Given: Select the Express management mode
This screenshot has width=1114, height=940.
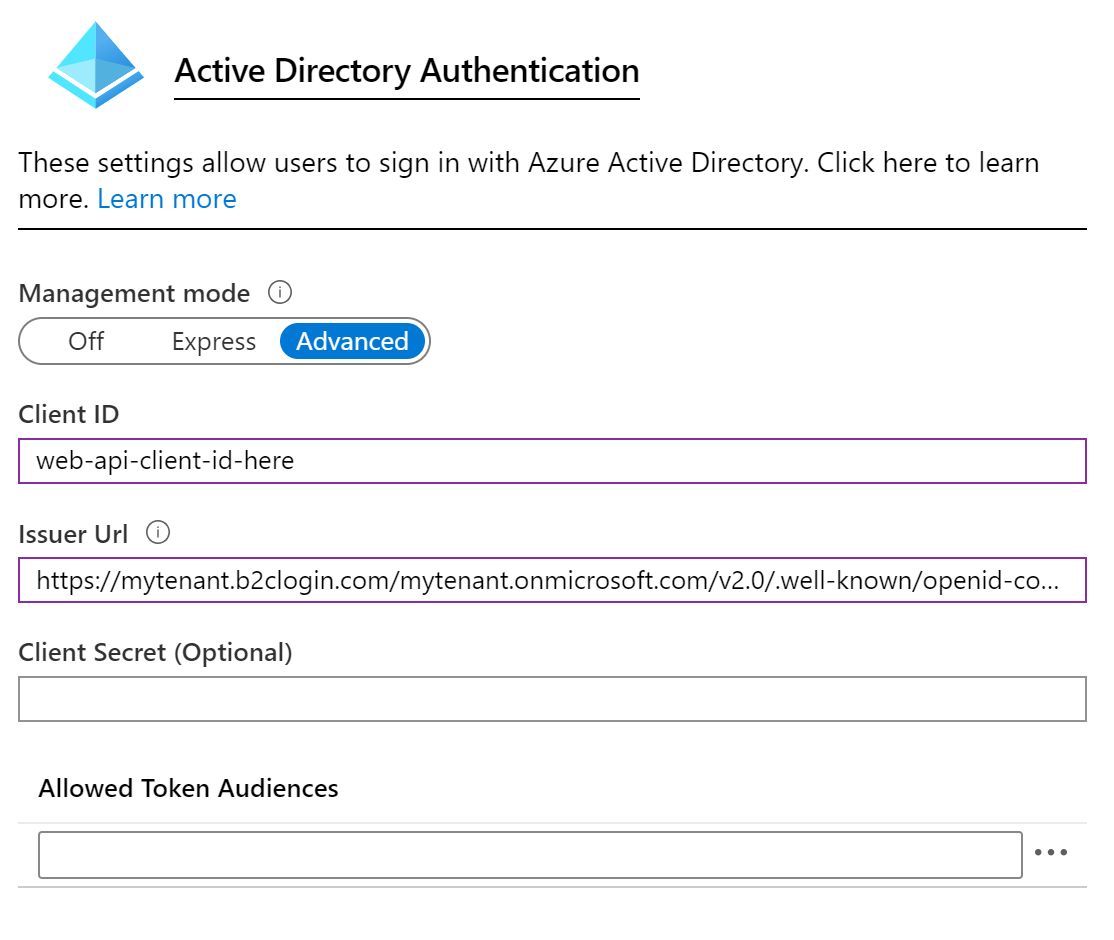Looking at the screenshot, I should [x=214, y=342].
